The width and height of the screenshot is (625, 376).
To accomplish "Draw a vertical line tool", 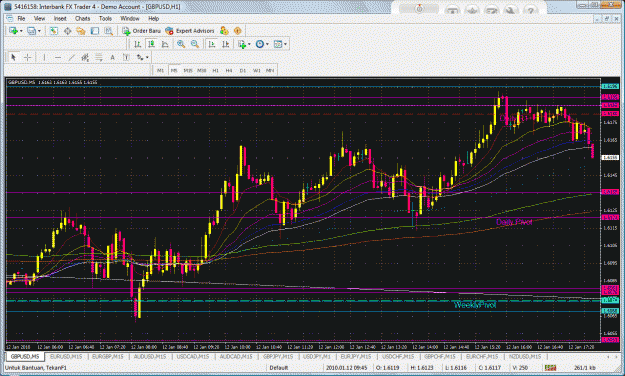I will point(44,57).
